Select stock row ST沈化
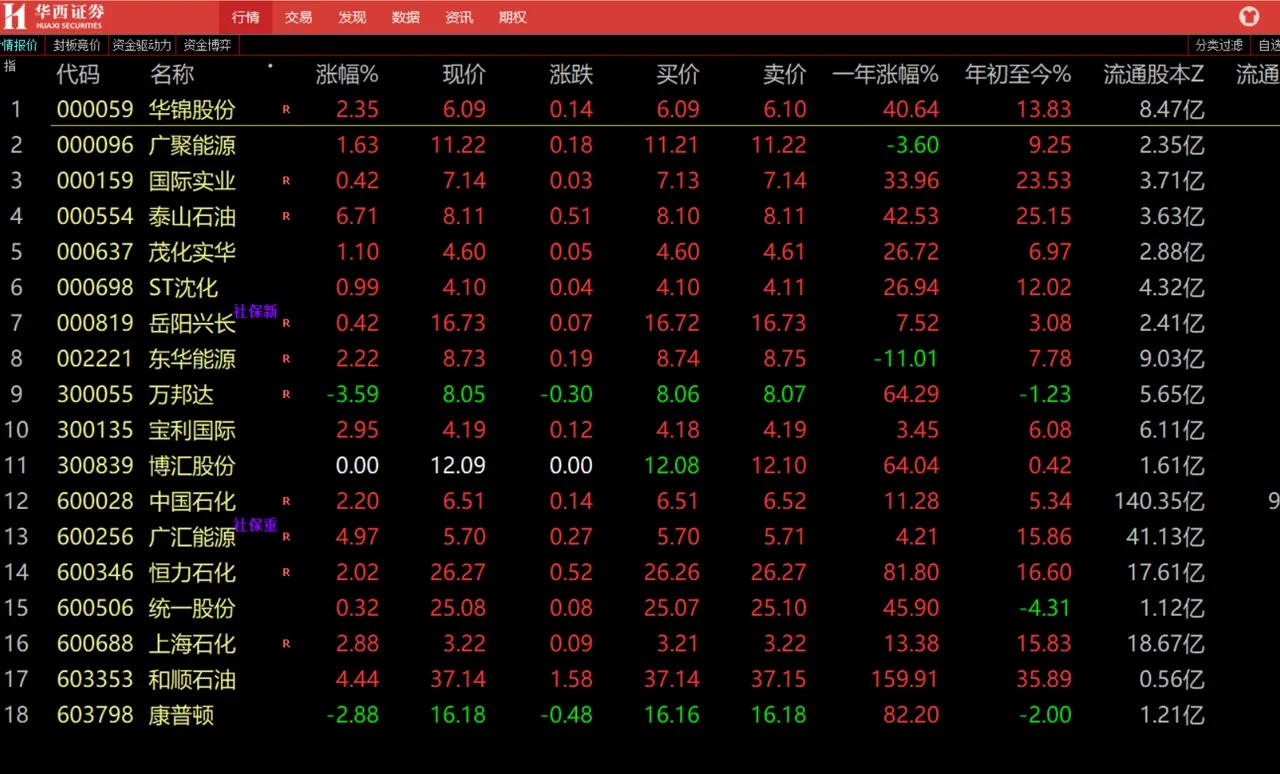 640,288
